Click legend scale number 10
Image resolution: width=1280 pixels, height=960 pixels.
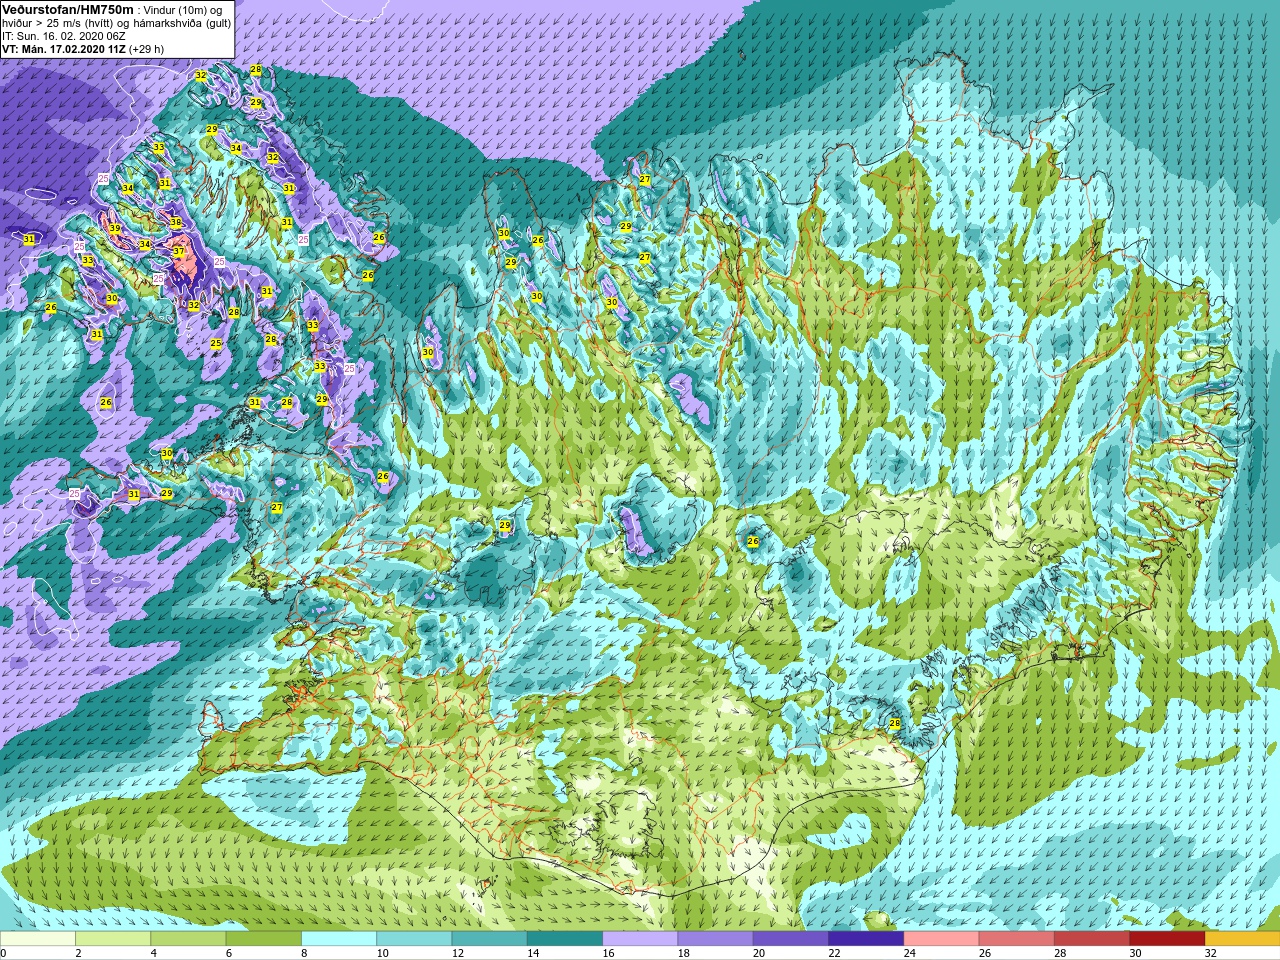click(x=382, y=953)
